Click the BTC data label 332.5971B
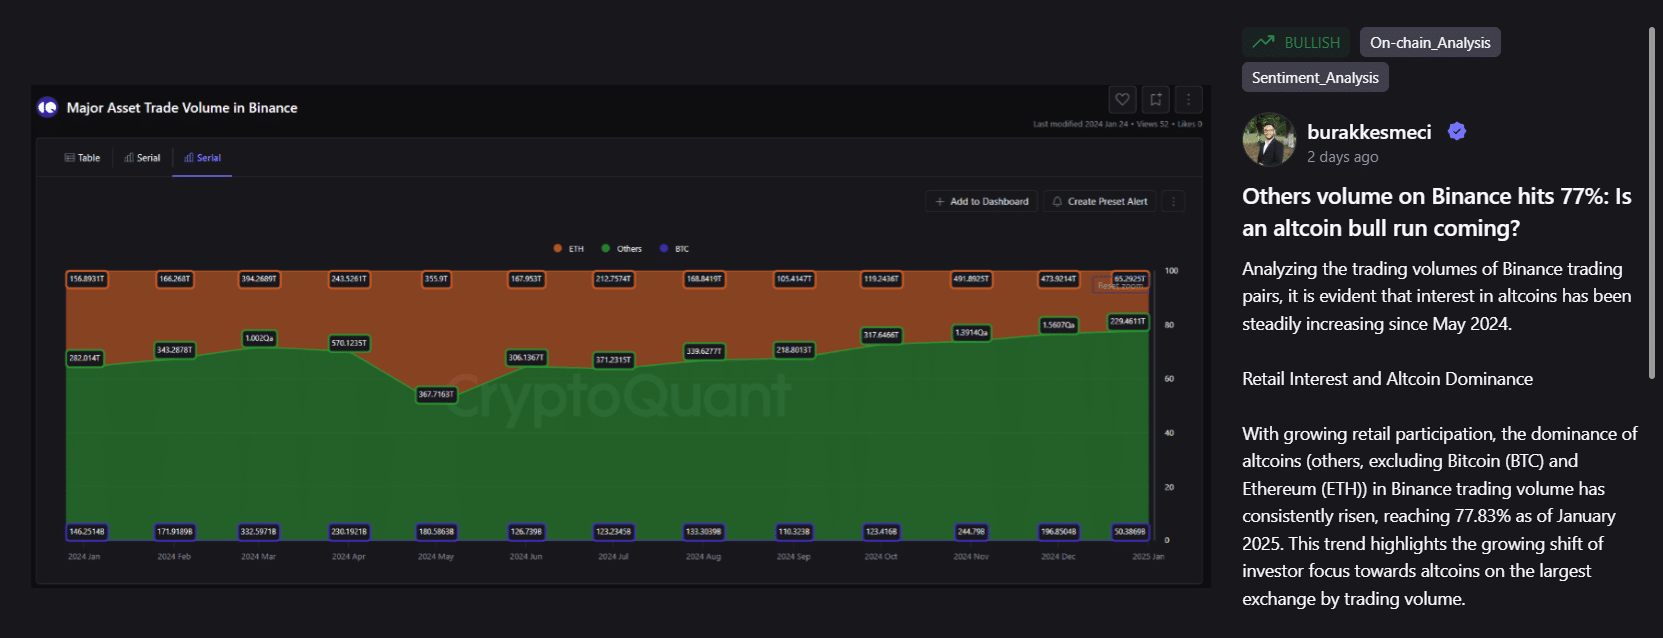1663x638 pixels. pos(259,532)
